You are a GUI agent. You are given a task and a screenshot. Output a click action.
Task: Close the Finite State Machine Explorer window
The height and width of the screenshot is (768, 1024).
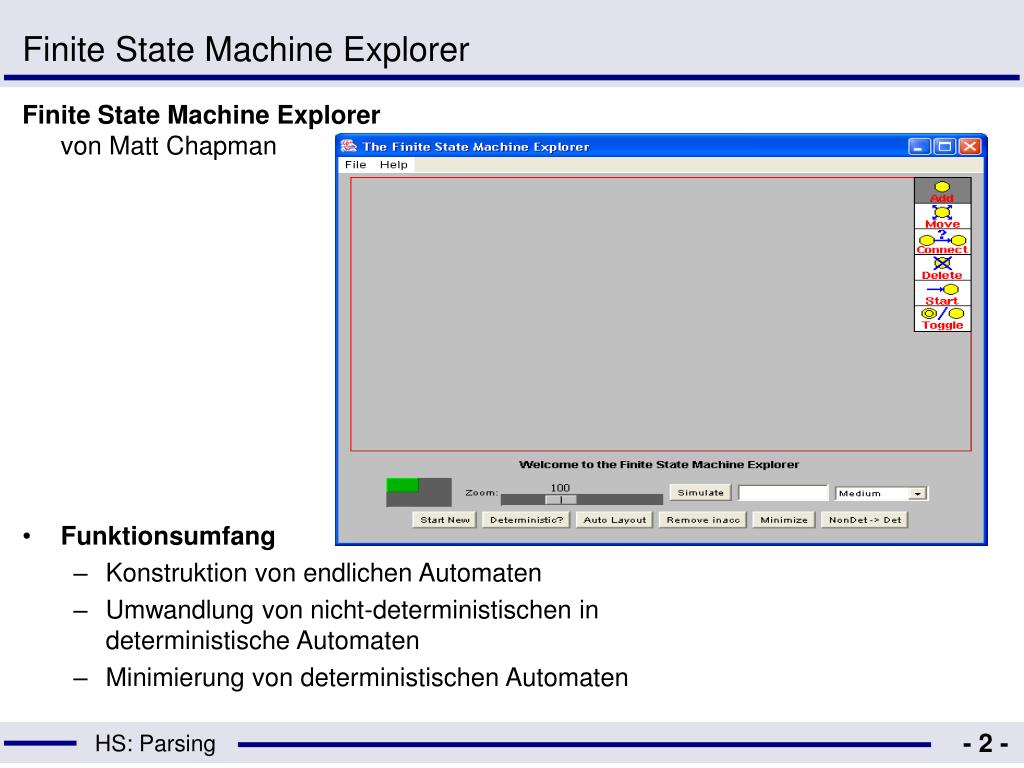coord(970,146)
